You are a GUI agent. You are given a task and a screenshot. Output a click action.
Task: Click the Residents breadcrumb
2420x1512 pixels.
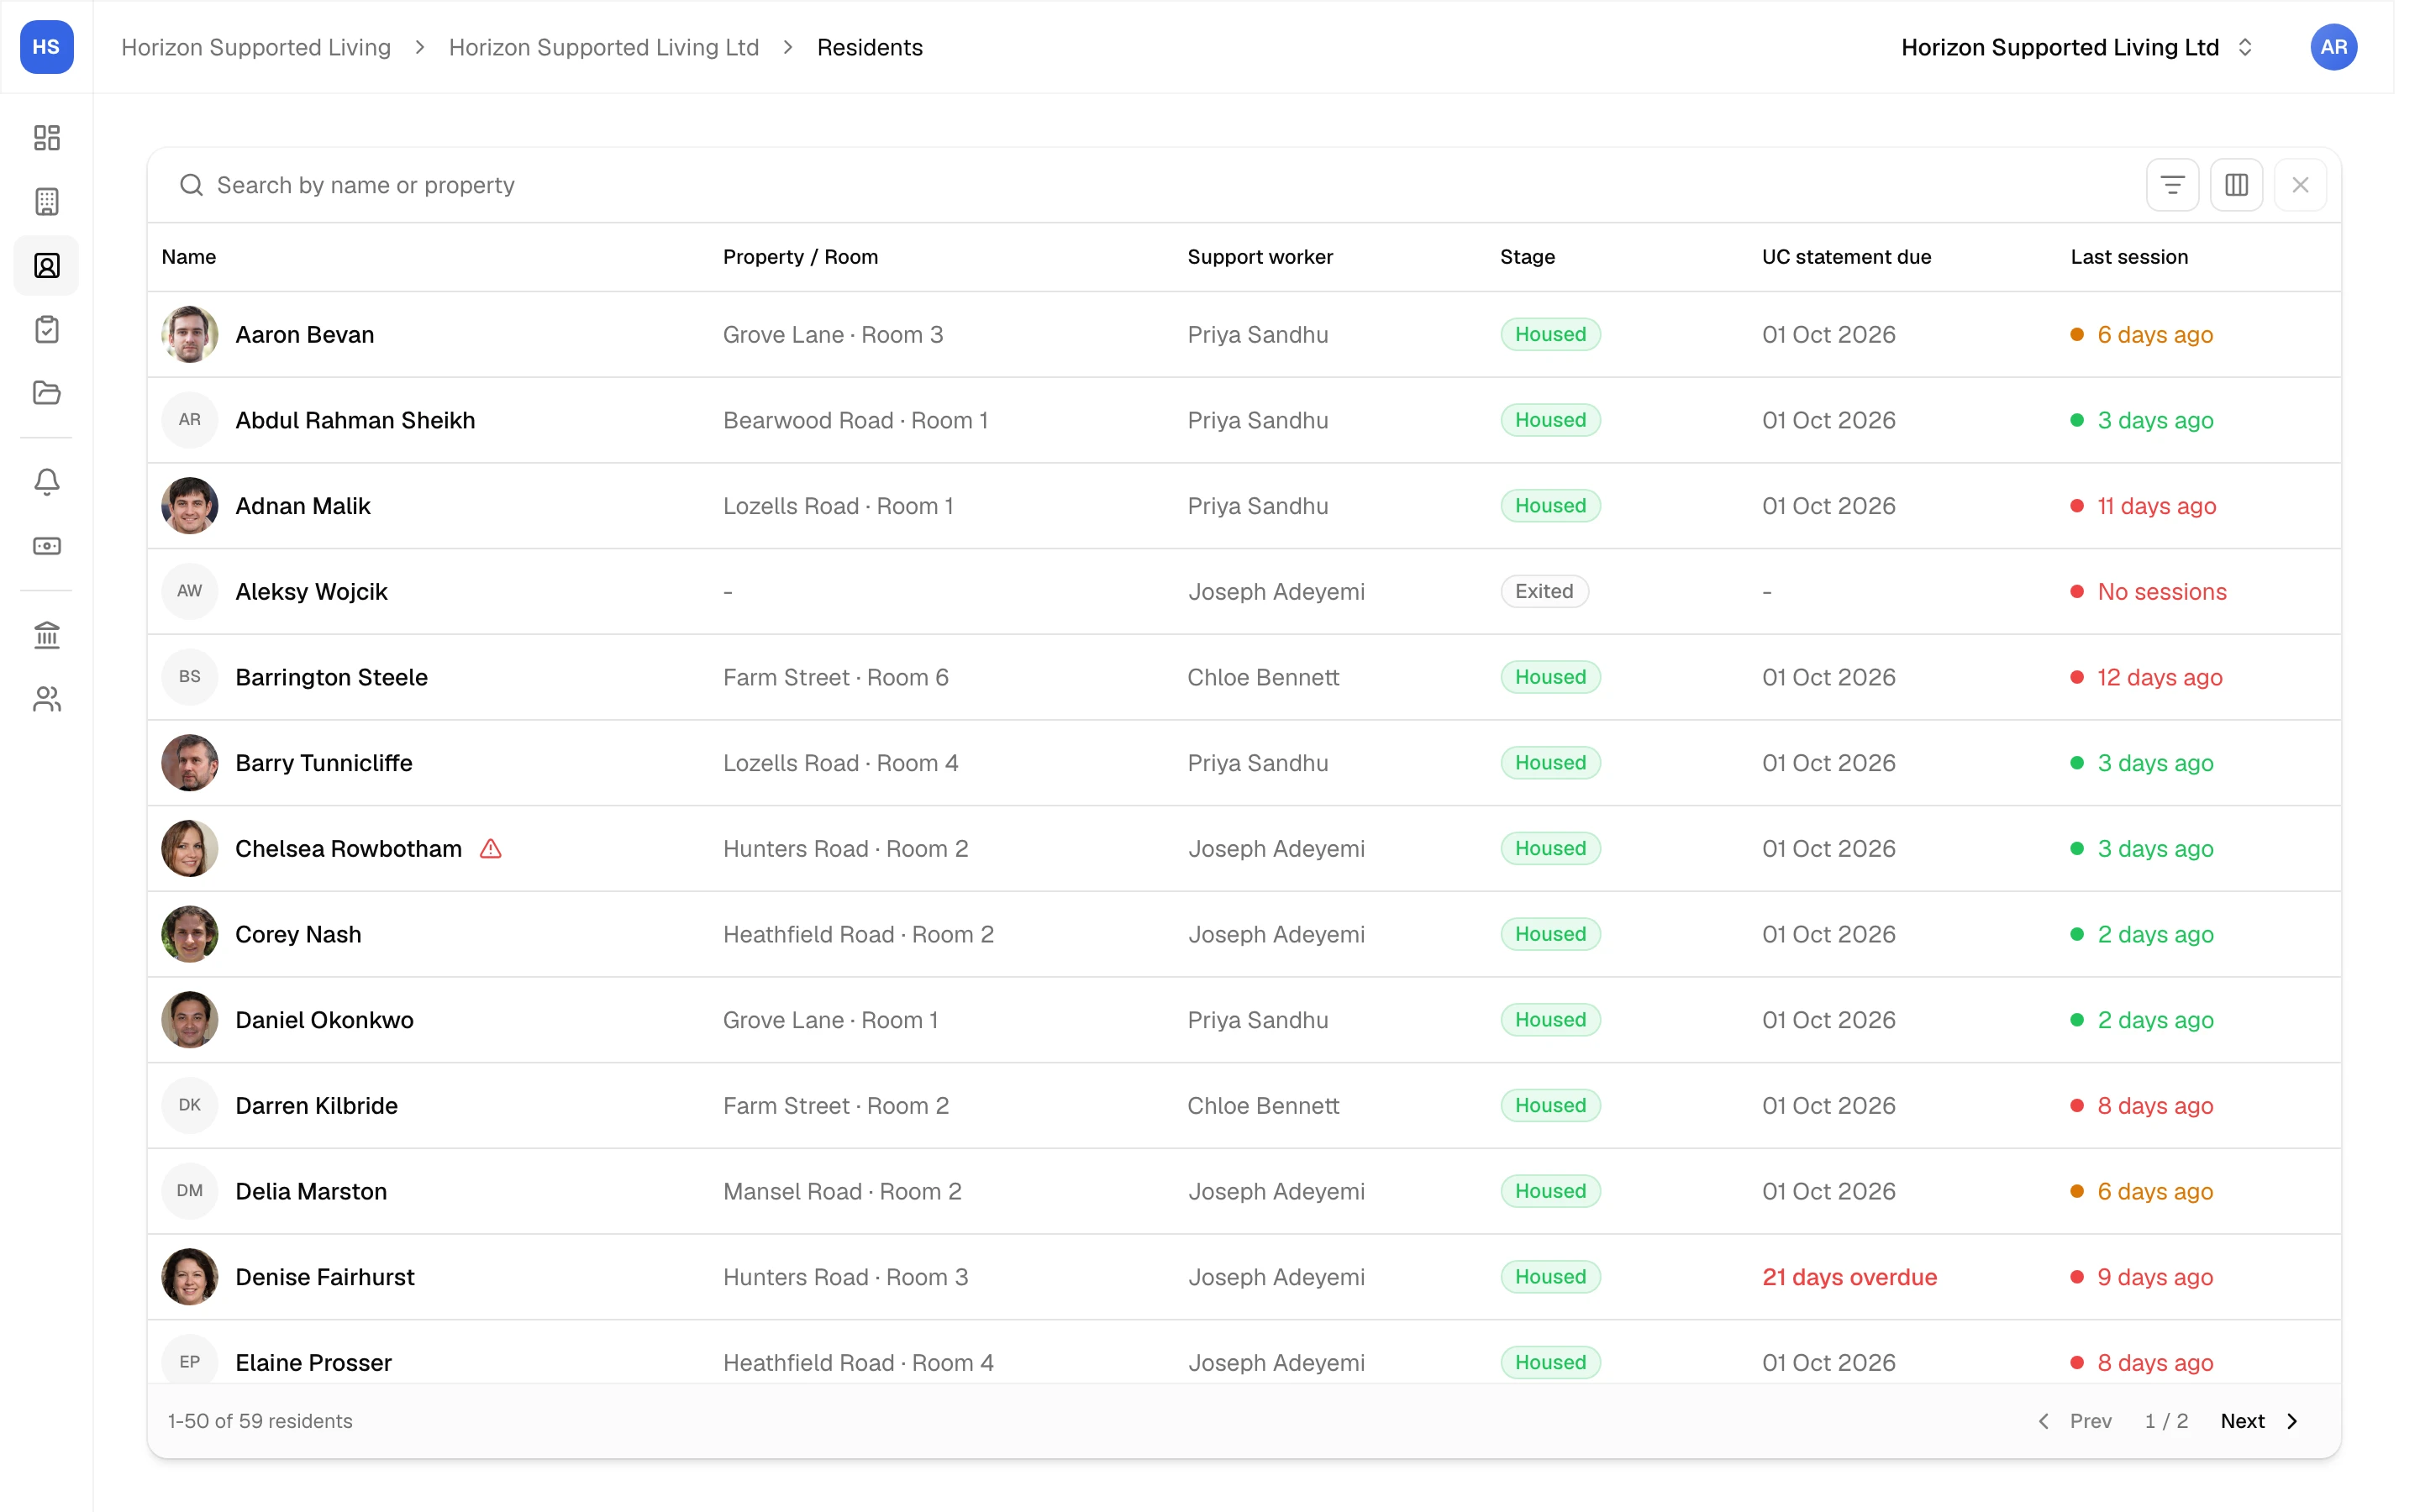pos(869,47)
